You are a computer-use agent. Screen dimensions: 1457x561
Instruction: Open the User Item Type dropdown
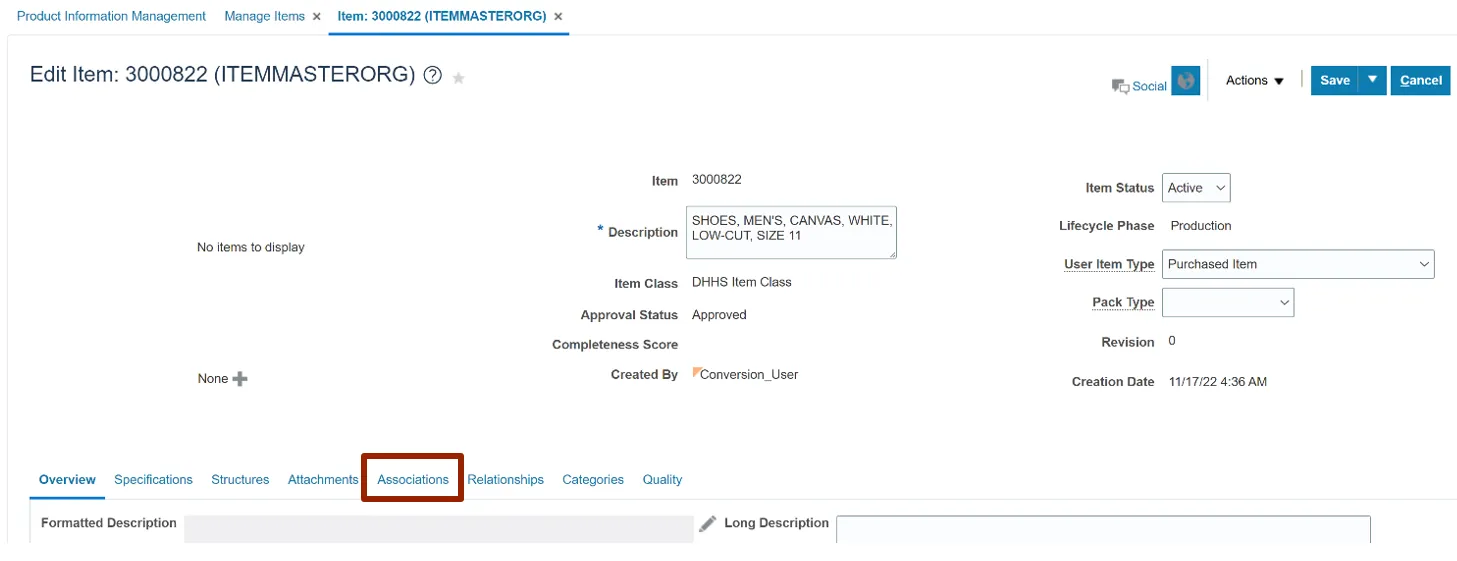pyautogui.click(x=1298, y=264)
